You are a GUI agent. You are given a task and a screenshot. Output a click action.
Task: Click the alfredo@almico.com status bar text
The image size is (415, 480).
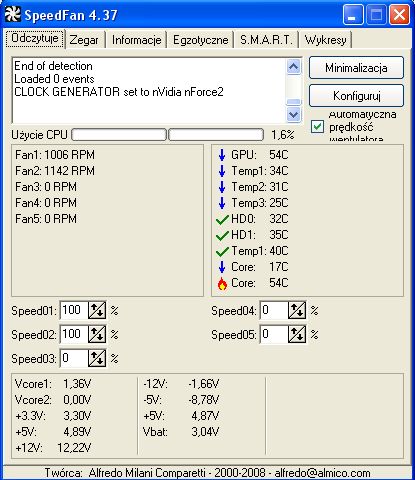click(322, 473)
